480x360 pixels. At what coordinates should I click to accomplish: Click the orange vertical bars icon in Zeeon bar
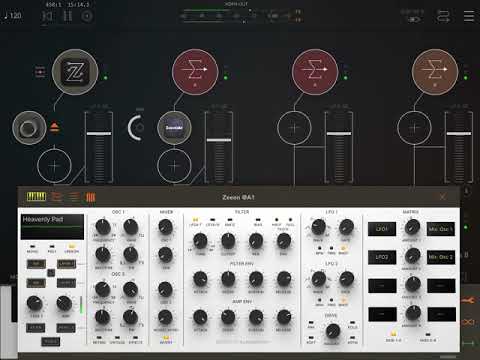tap(91, 197)
